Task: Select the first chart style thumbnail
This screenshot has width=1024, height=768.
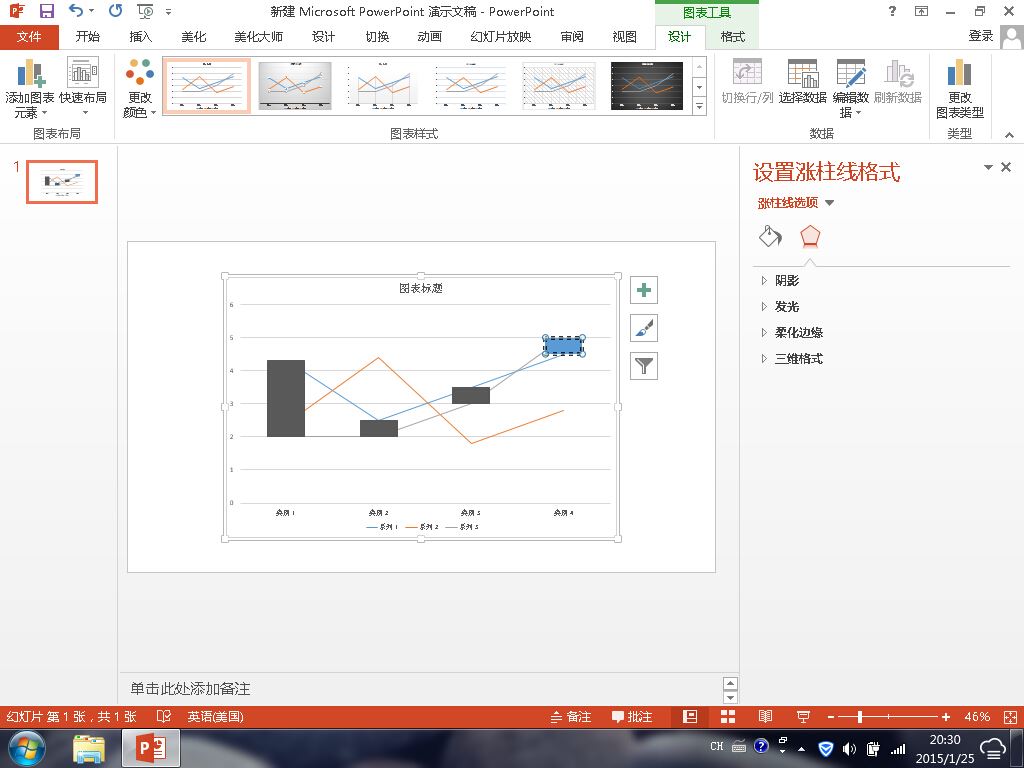Action: [206, 86]
